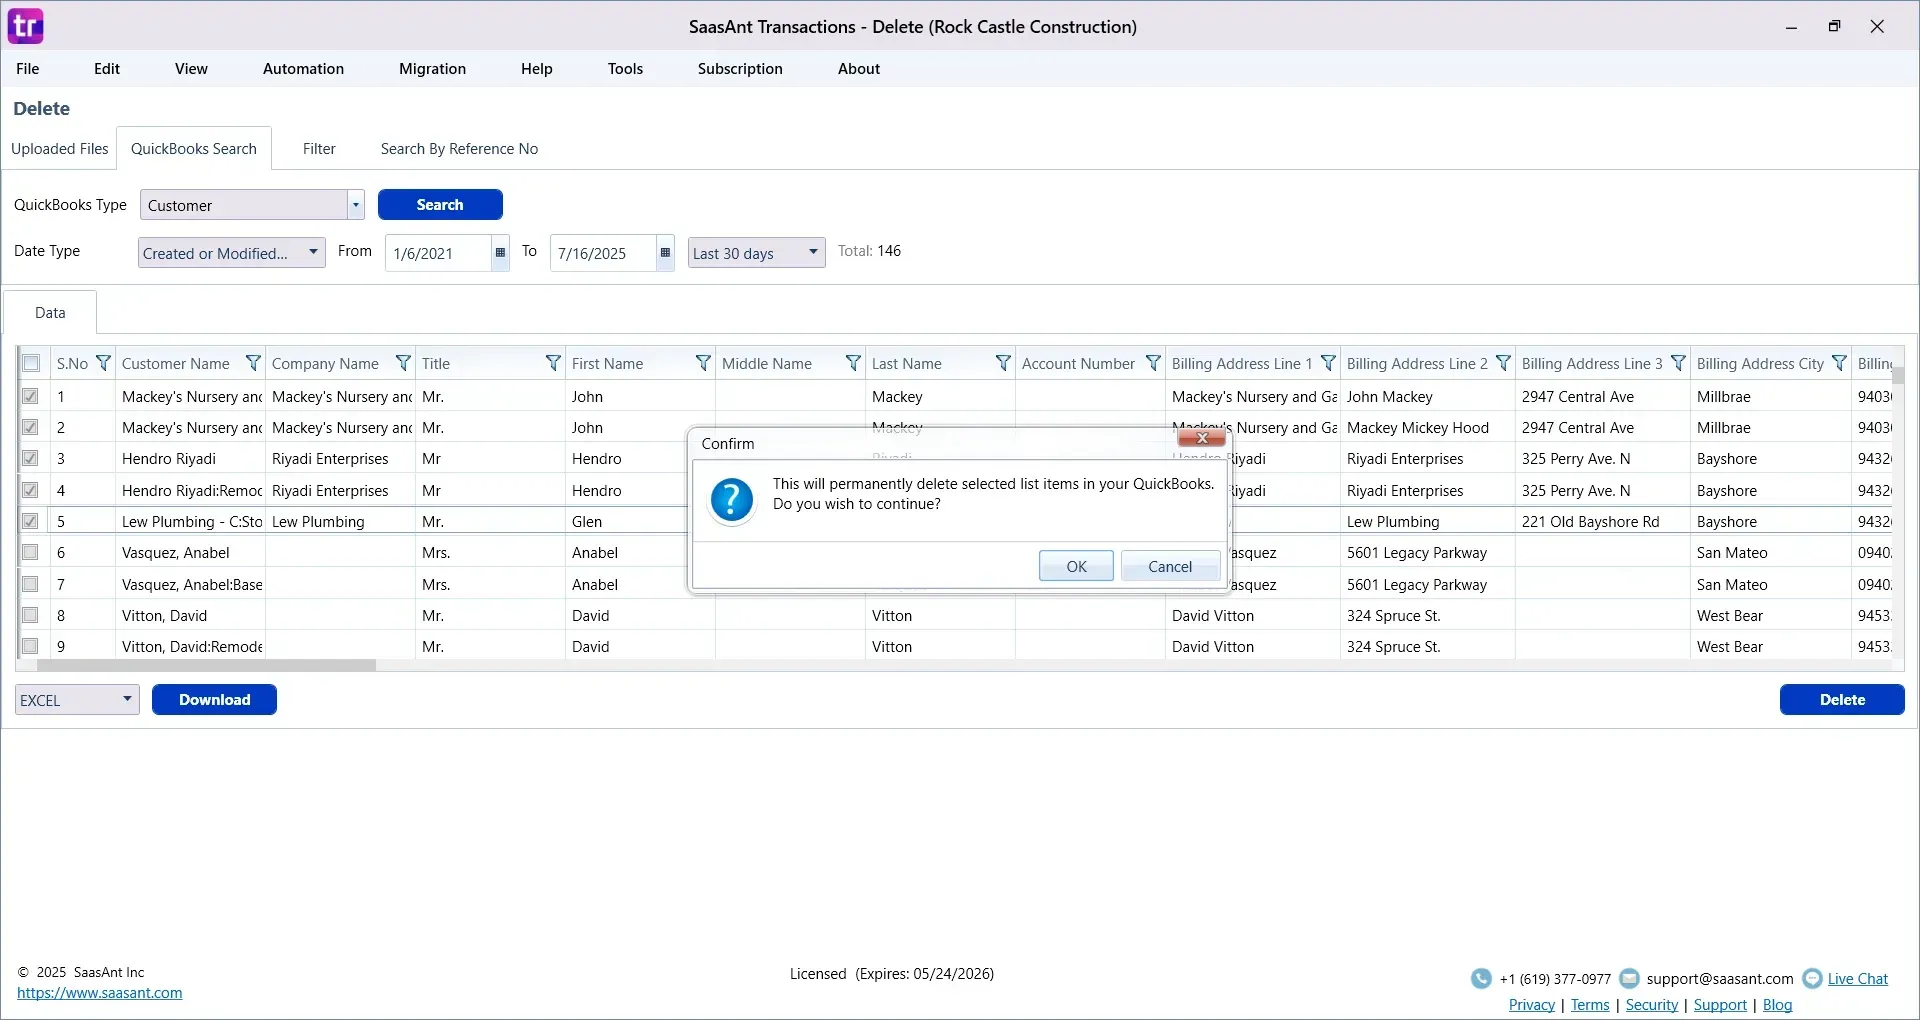Click the blue Delete button
The height and width of the screenshot is (1020, 1920).
pos(1842,700)
